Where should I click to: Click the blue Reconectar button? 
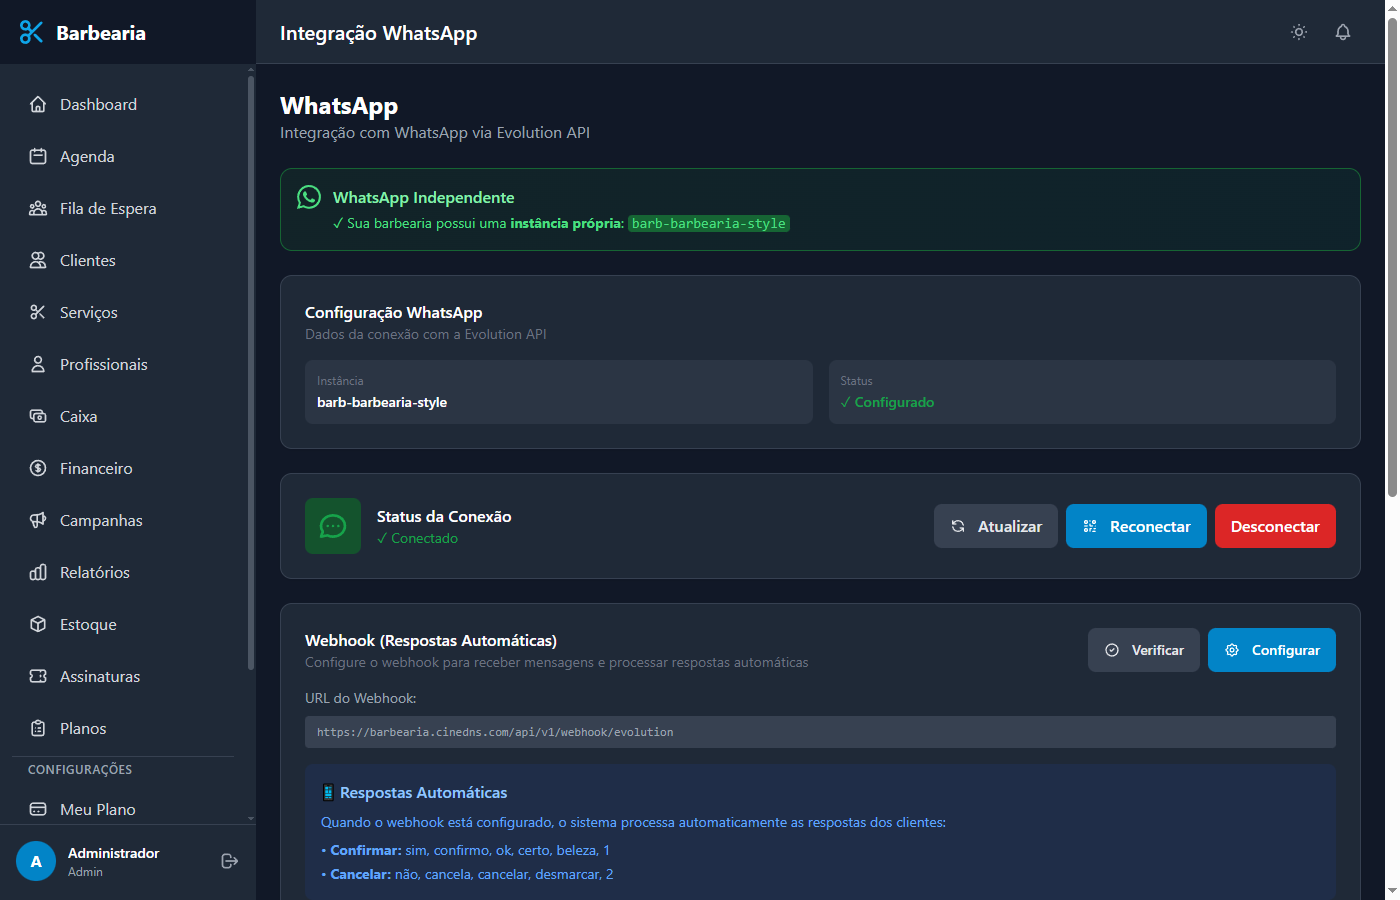[1136, 526]
